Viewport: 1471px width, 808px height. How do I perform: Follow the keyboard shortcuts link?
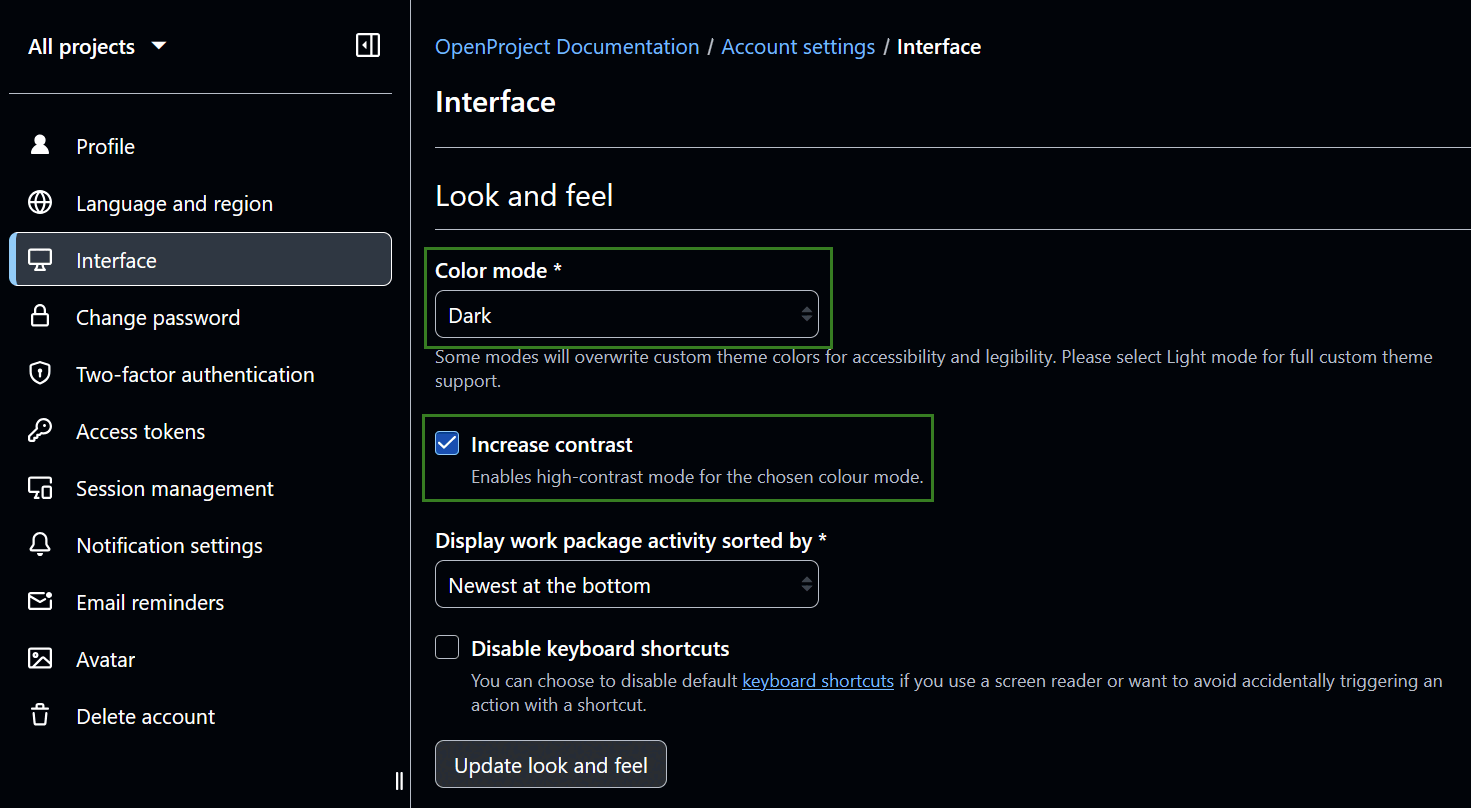[x=817, y=681]
